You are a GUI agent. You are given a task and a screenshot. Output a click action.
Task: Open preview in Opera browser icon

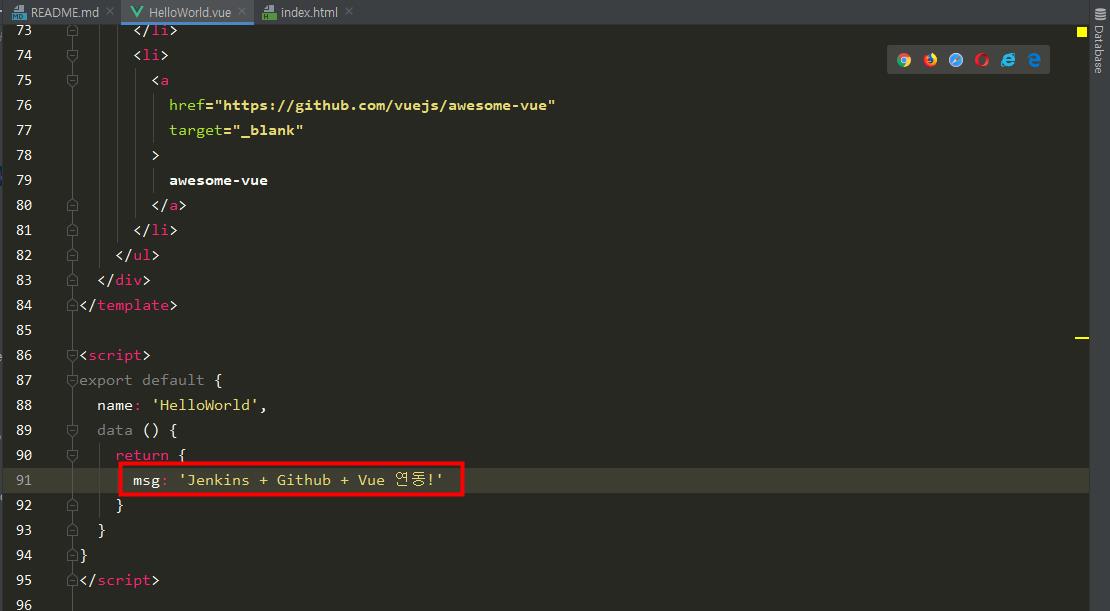tap(982, 60)
